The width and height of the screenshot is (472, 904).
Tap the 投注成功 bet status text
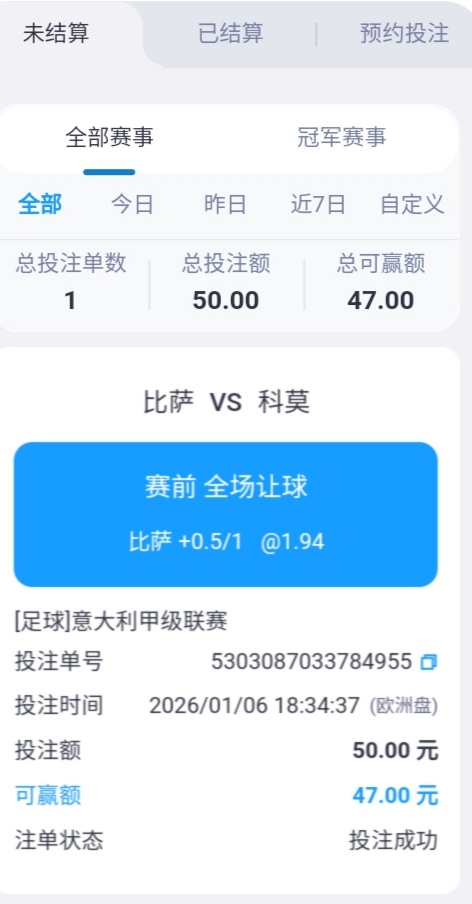393,841
